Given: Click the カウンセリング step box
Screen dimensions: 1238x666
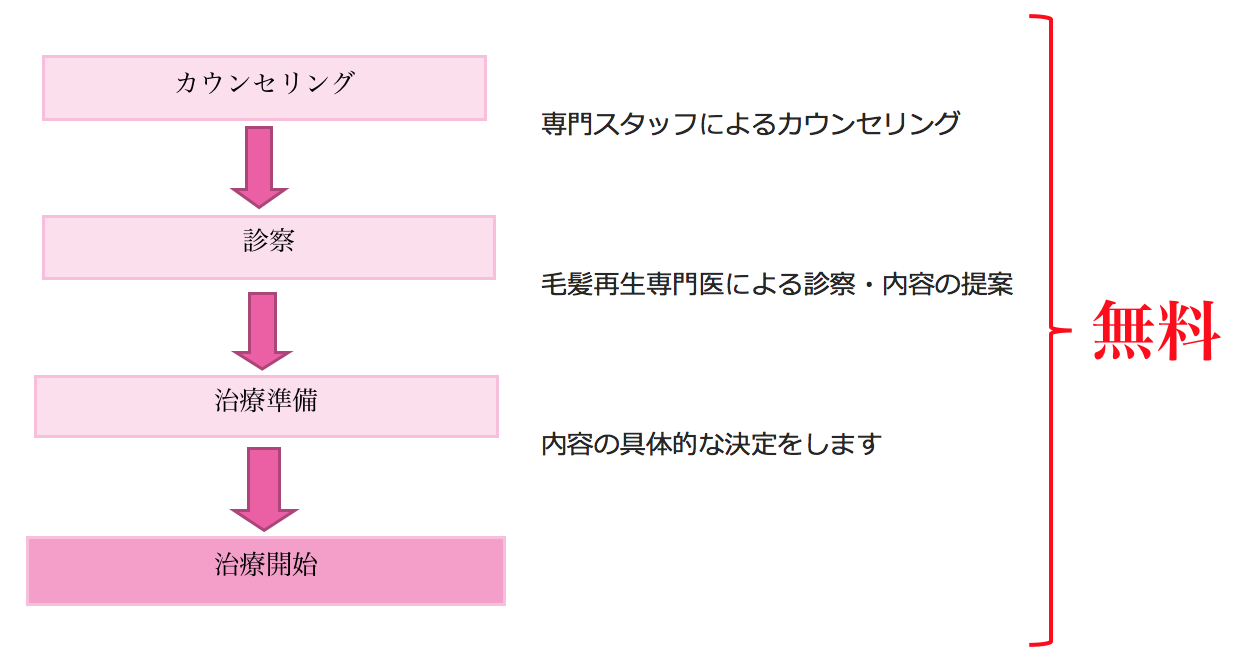Looking at the screenshot, I should point(264,88).
